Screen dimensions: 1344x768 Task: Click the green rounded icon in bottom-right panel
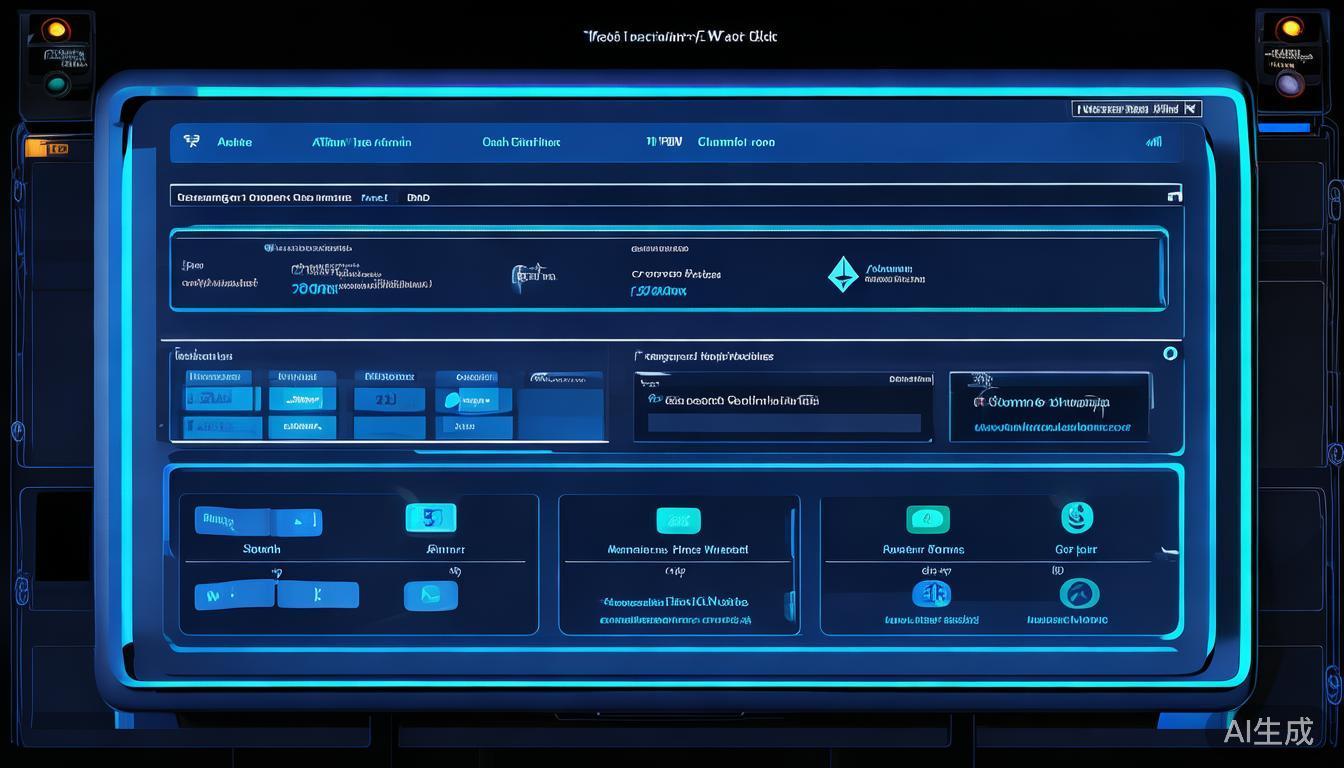[x=927, y=519]
